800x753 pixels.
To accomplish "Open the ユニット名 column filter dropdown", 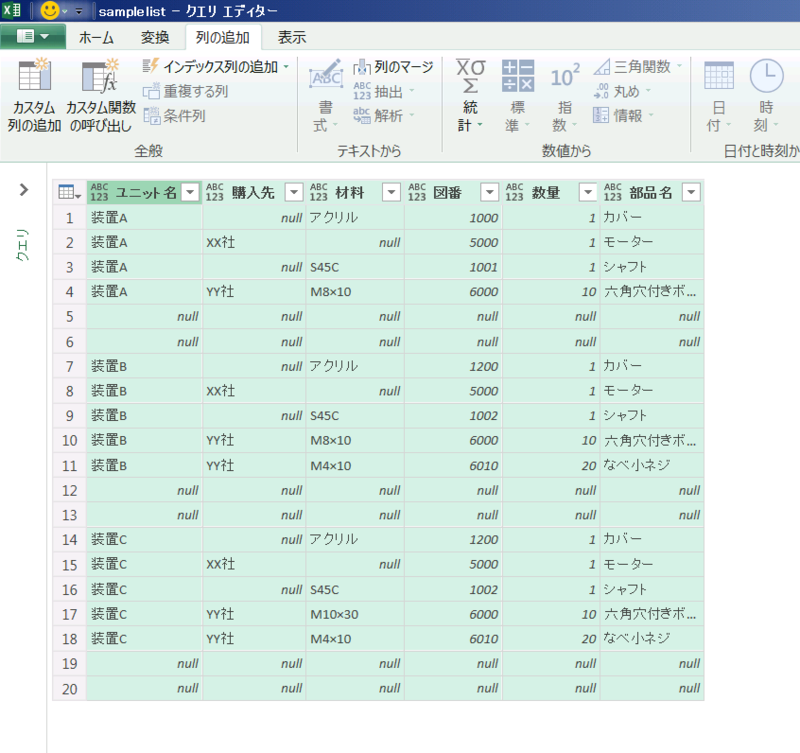I will pyautogui.click(x=191, y=192).
